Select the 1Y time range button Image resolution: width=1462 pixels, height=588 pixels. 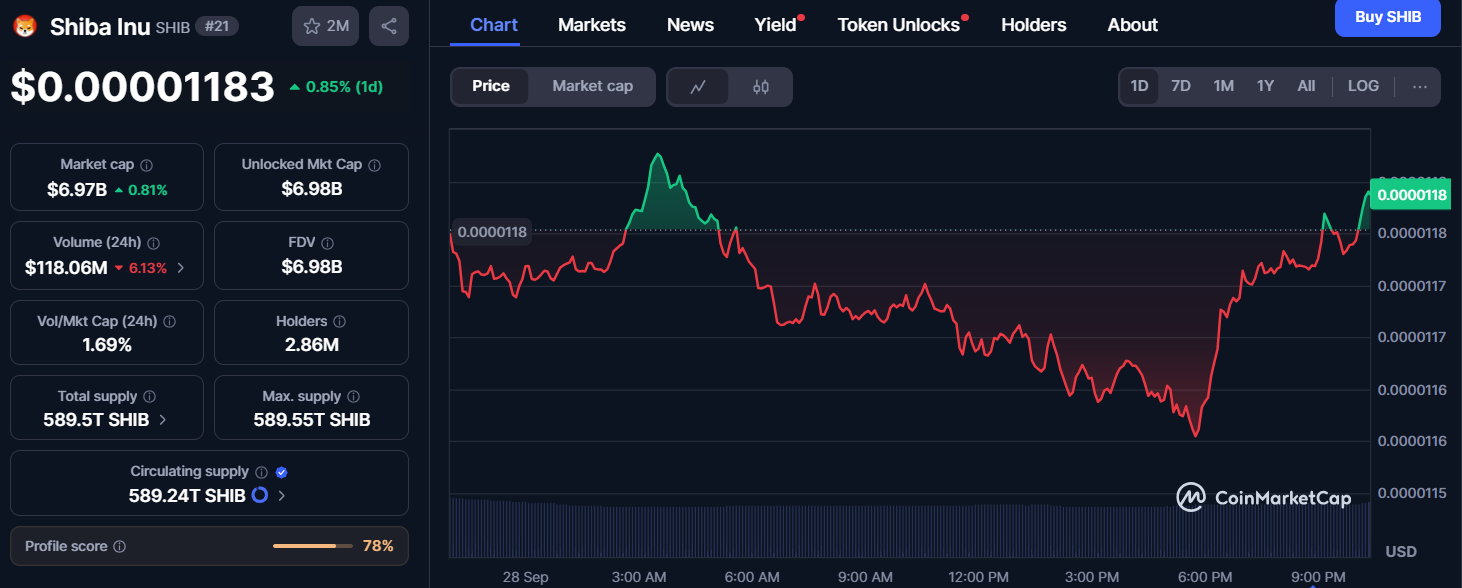(x=1265, y=86)
